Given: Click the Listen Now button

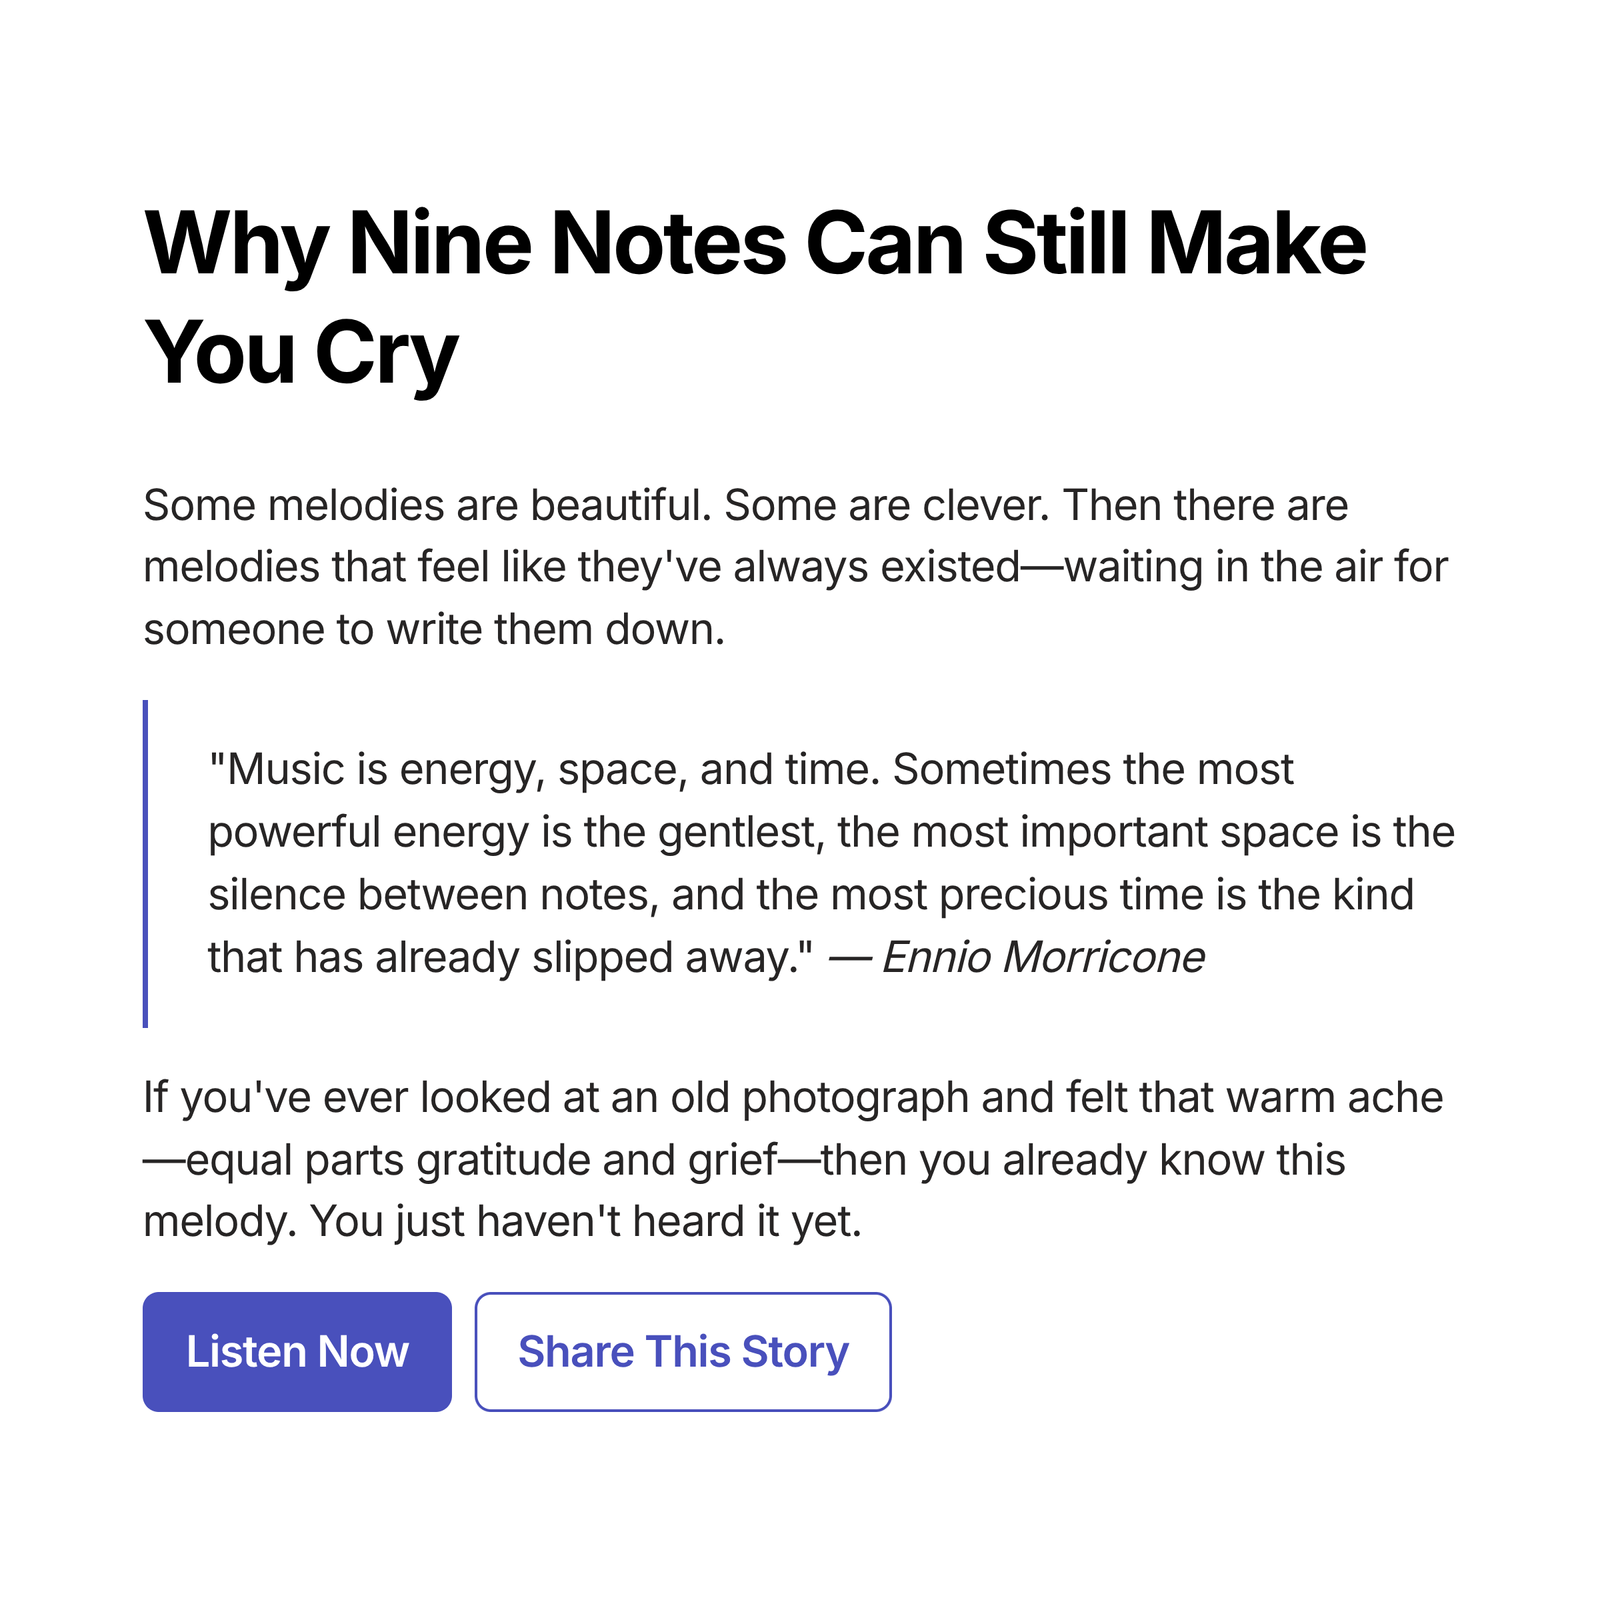Looking at the screenshot, I should (x=297, y=1351).
